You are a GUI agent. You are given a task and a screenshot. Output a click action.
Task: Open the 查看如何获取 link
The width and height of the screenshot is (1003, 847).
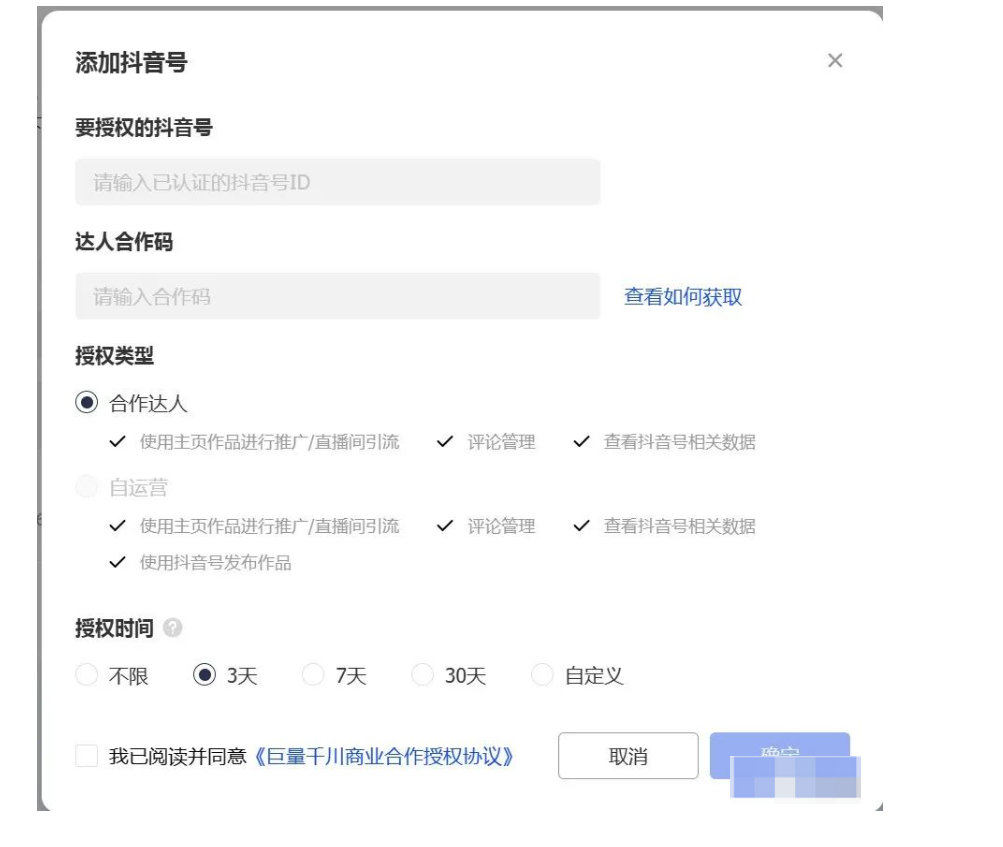tap(683, 297)
